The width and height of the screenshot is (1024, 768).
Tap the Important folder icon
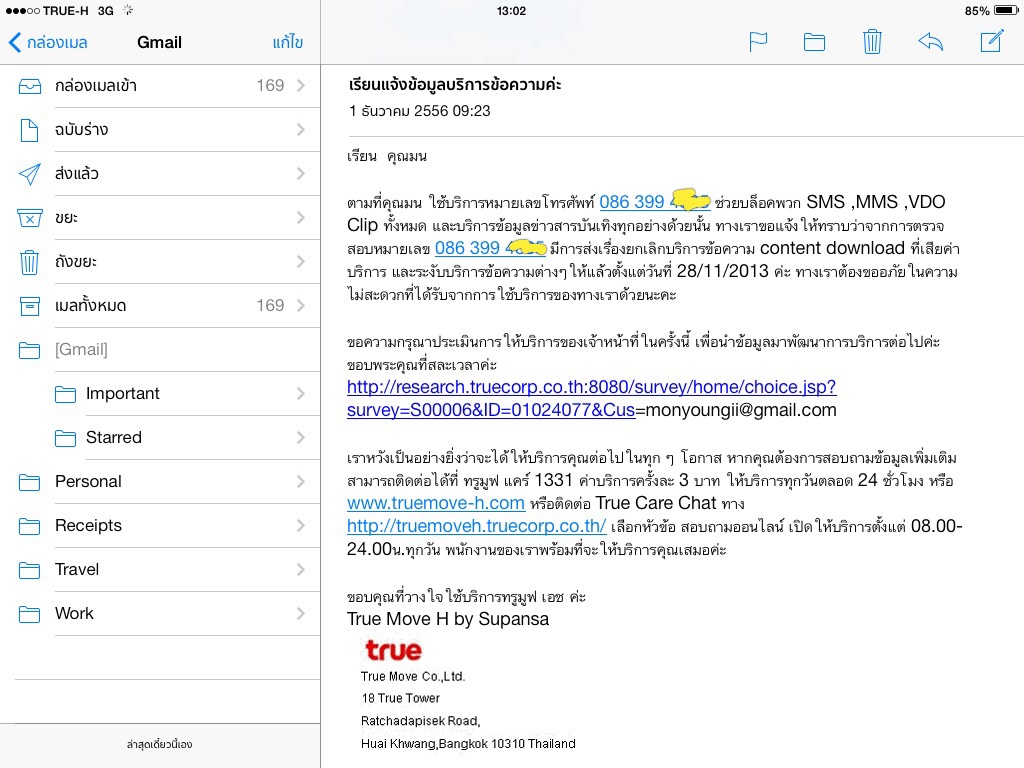point(65,394)
